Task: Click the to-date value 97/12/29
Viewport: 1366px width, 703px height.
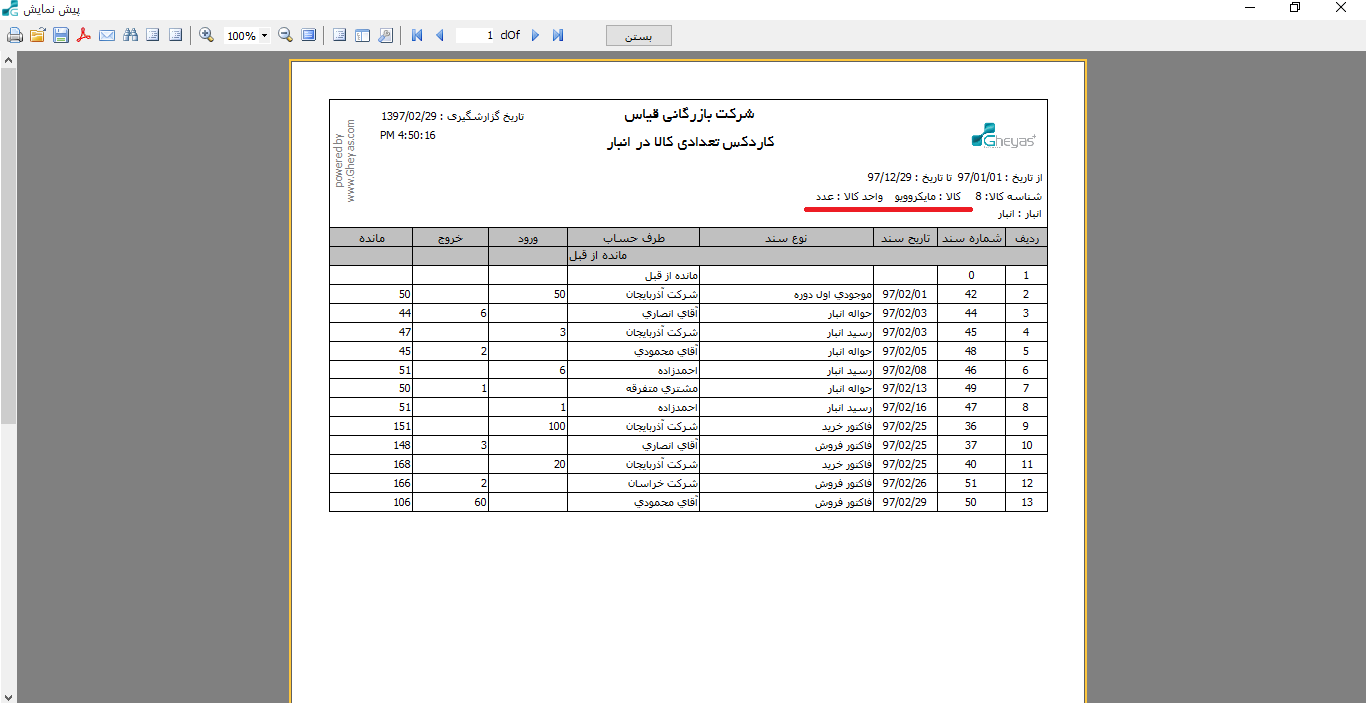Action: pos(889,177)
